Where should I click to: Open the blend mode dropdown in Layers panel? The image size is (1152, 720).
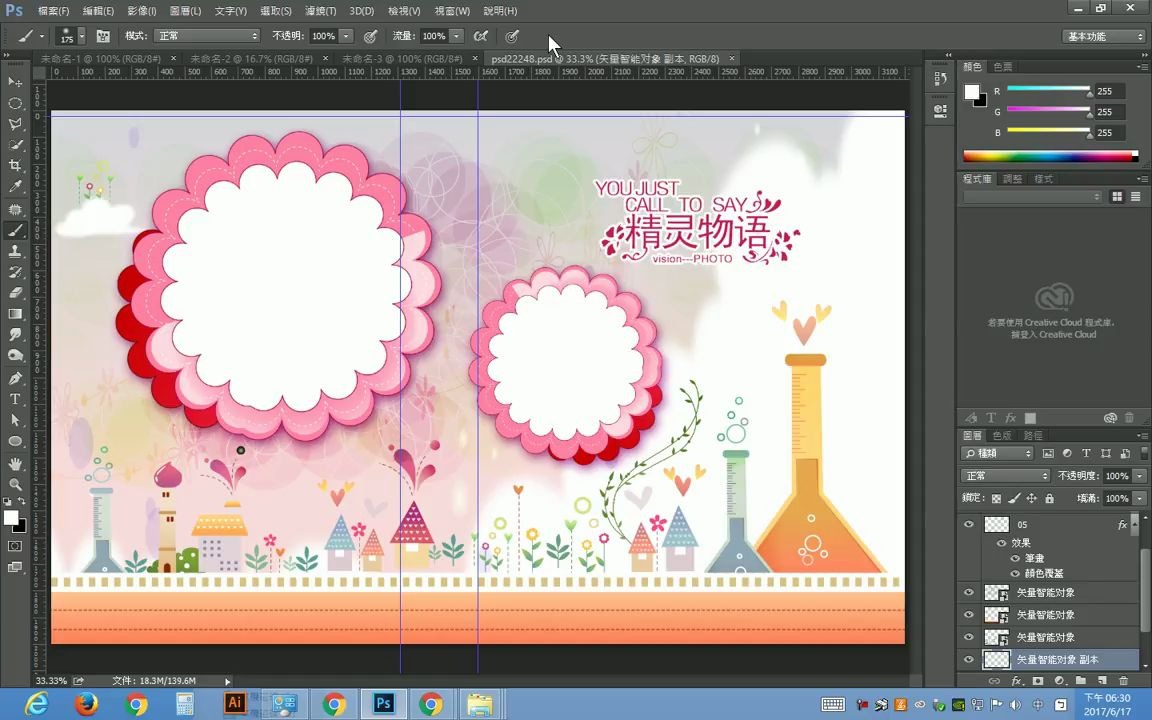pos(1005,475)
